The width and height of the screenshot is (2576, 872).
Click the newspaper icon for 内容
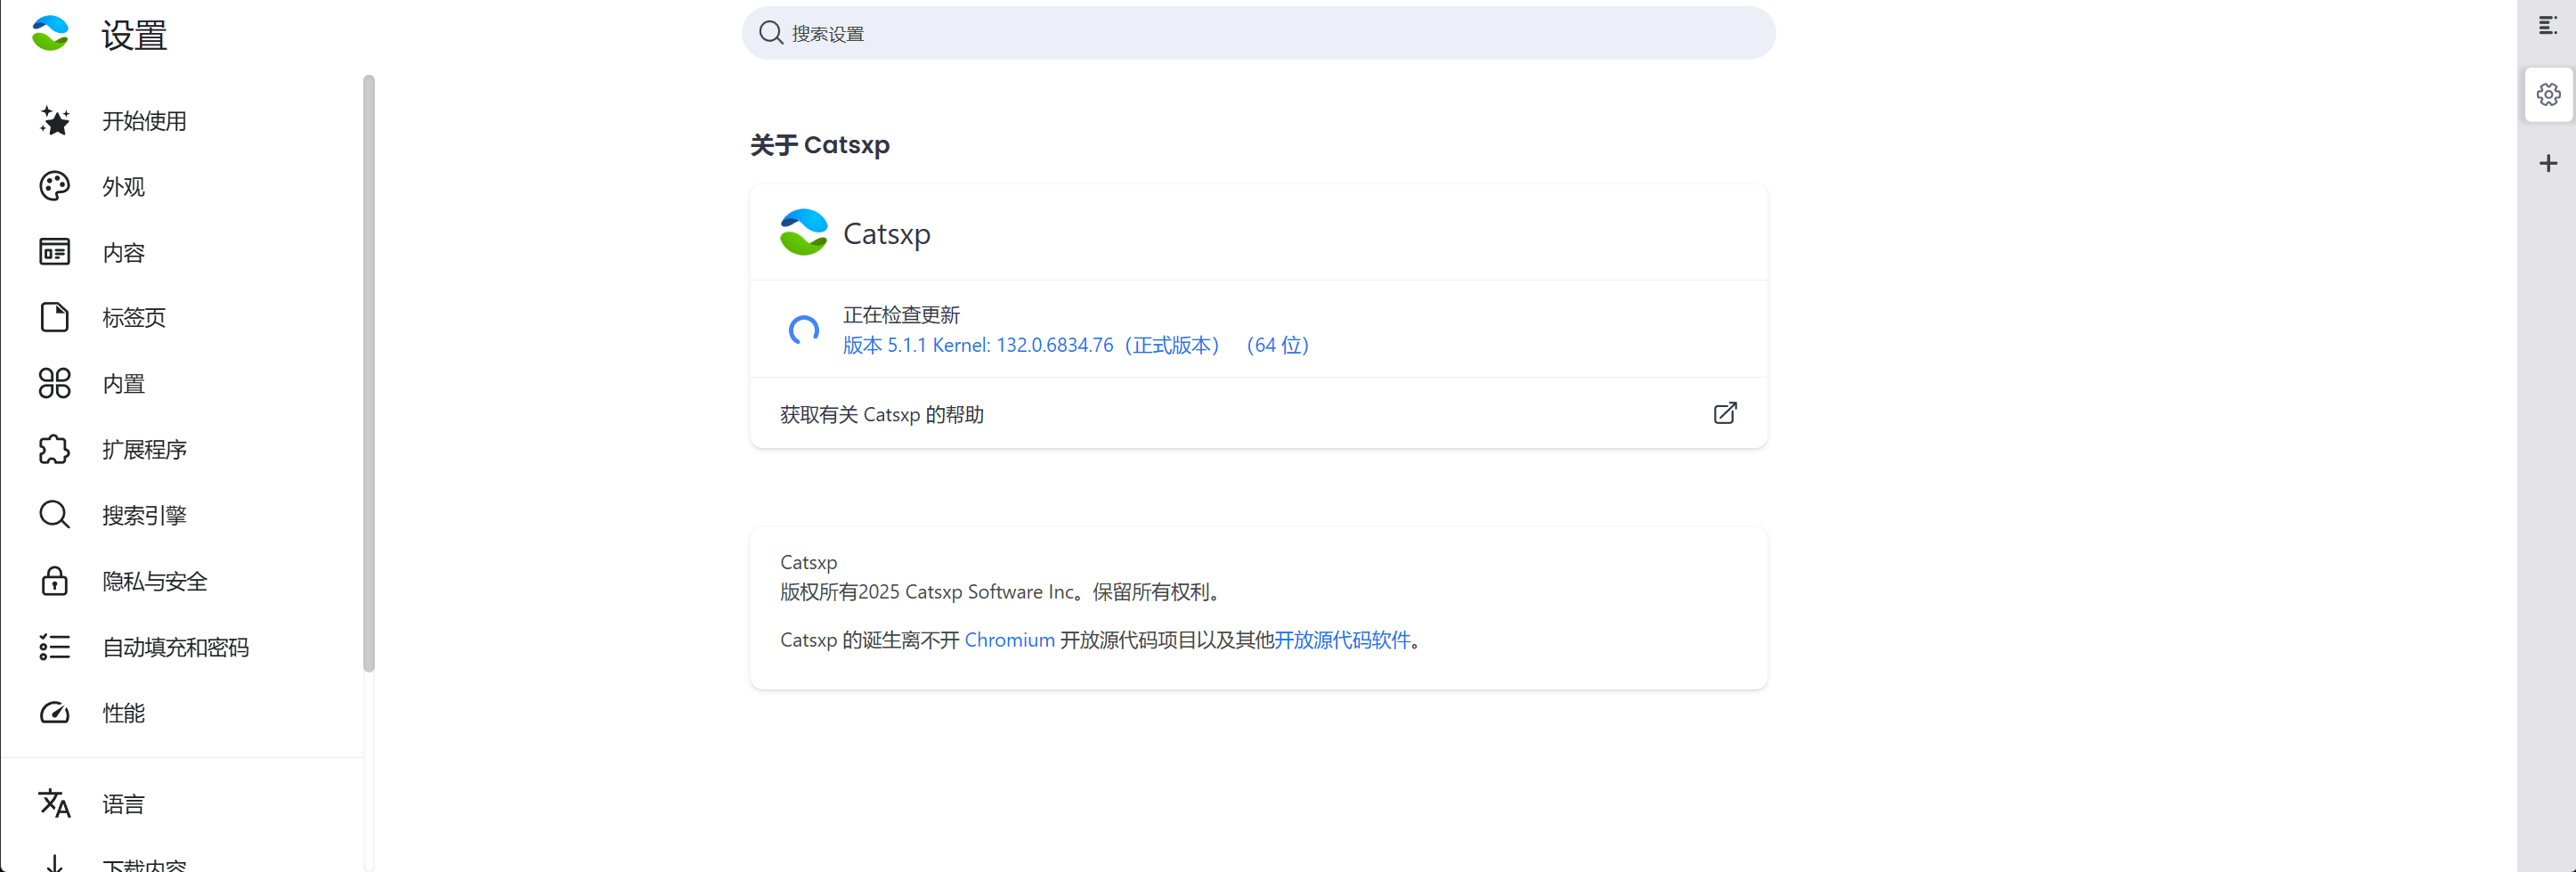(x=54, y=252)
